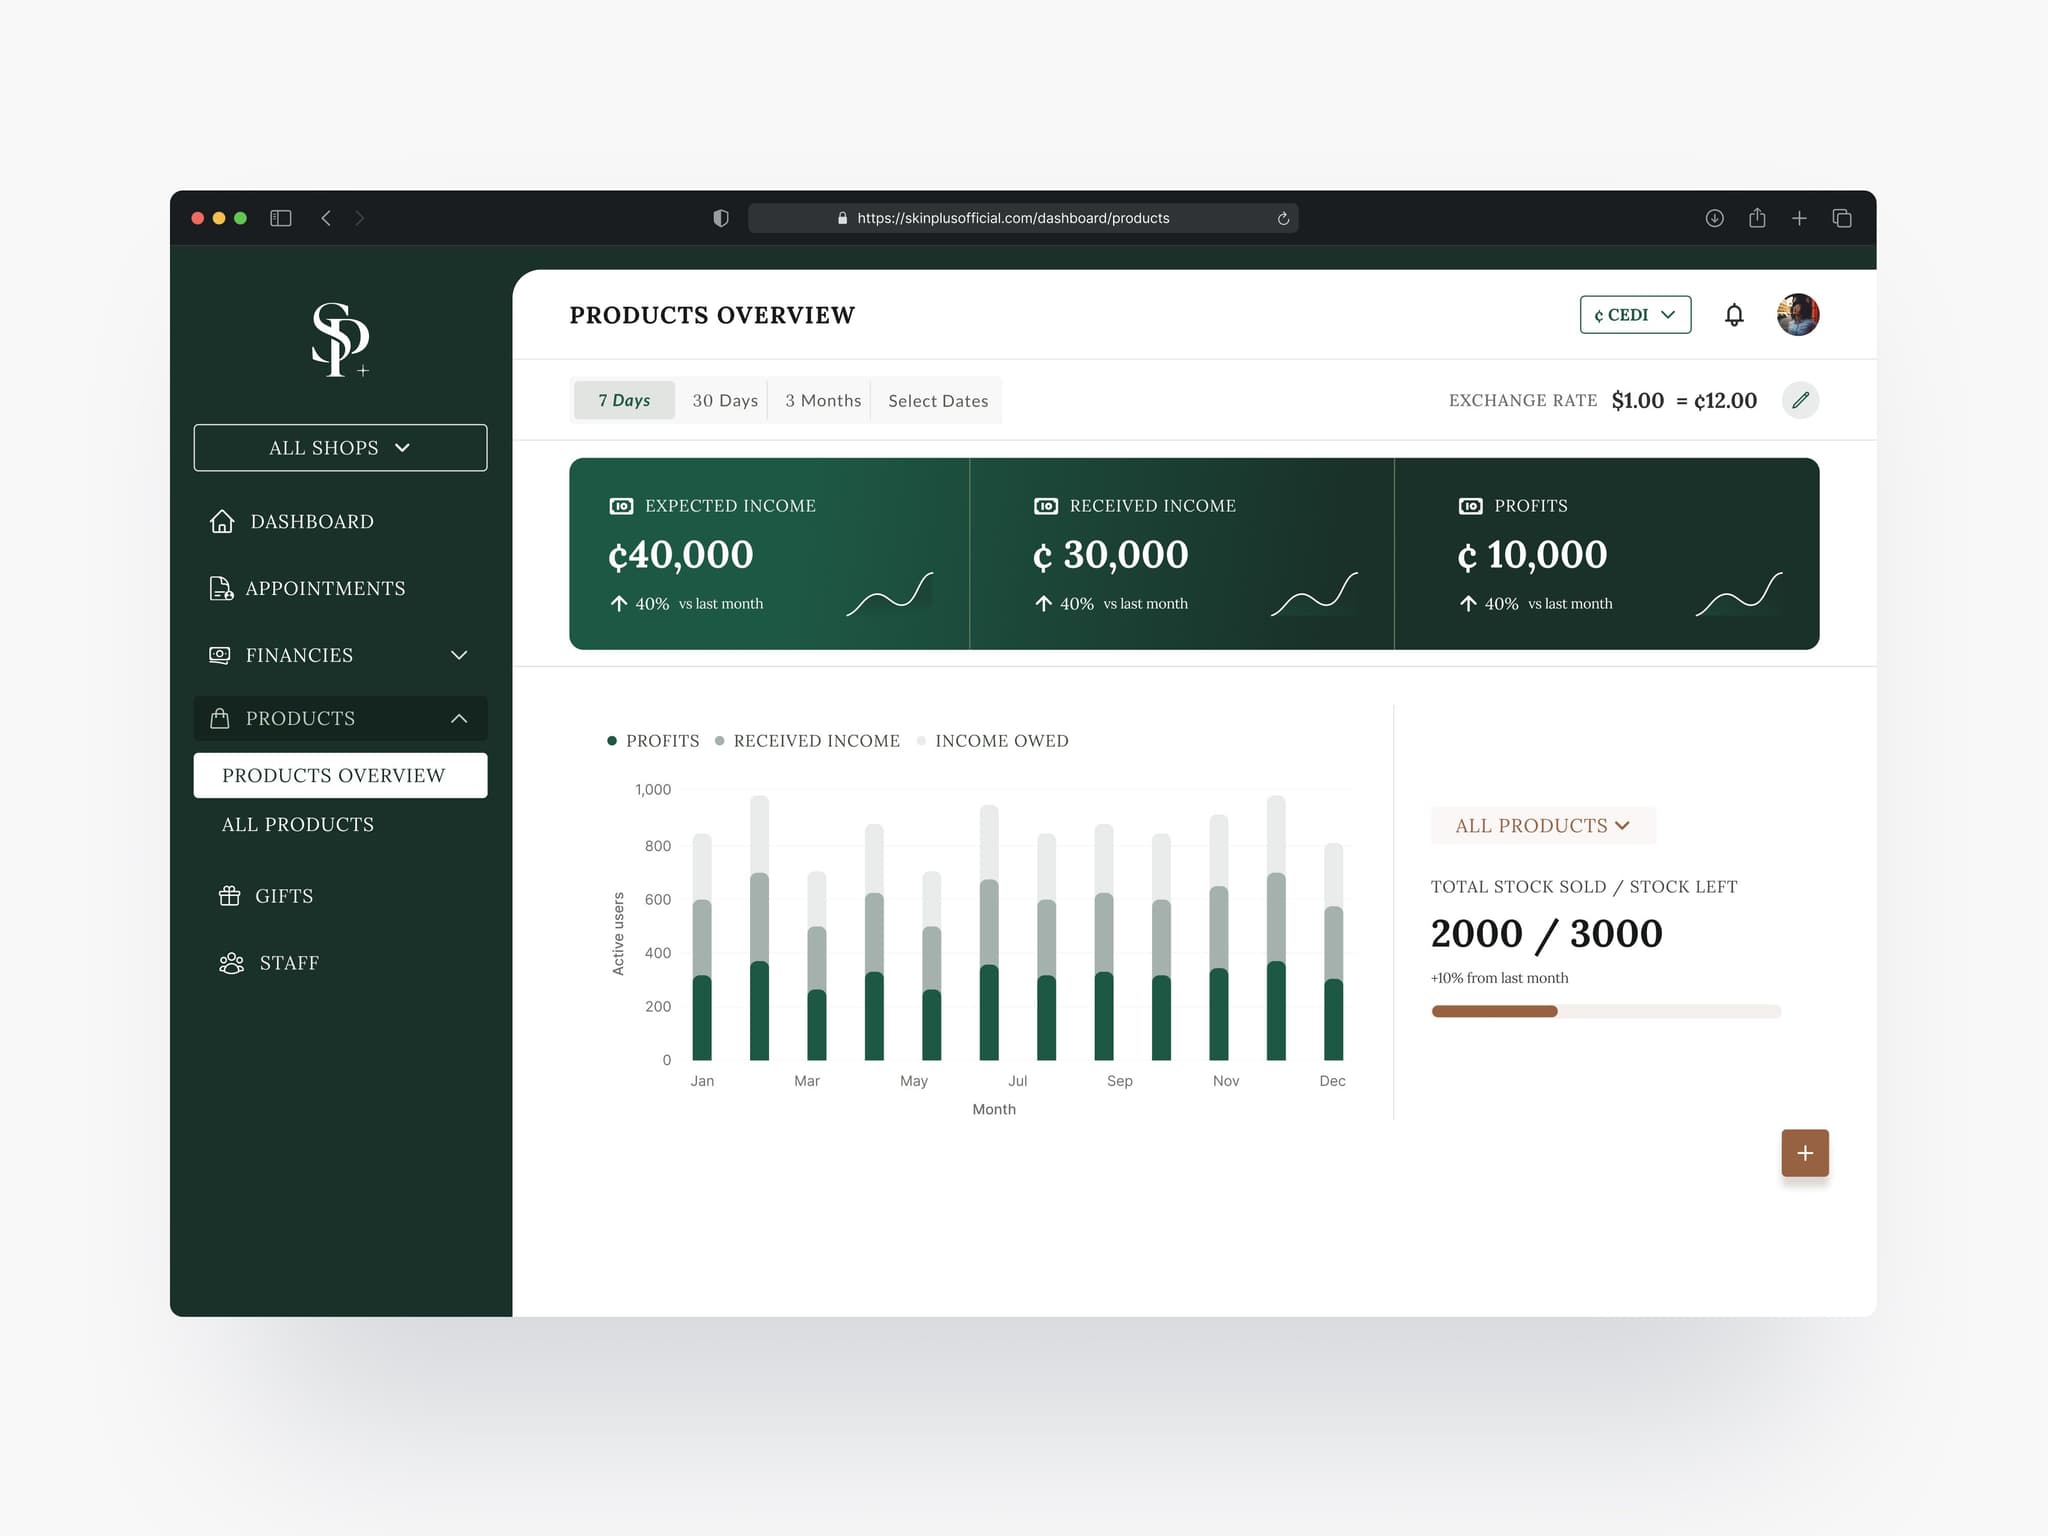Collapse the Products menu chevron
Image resolution: width=2048 pixels, height=1536 pixels.
click(x=459, y=718)
